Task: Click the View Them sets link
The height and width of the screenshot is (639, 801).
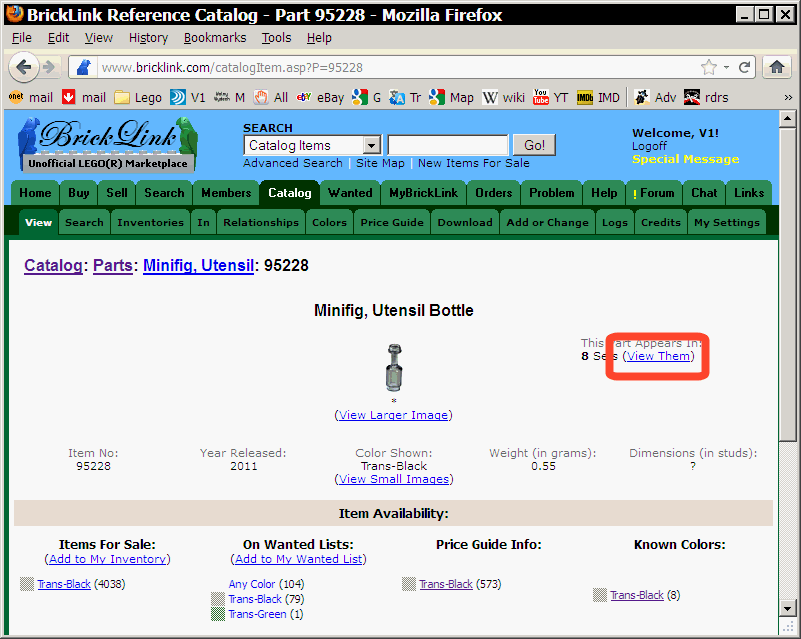Action: click(658, 356)
